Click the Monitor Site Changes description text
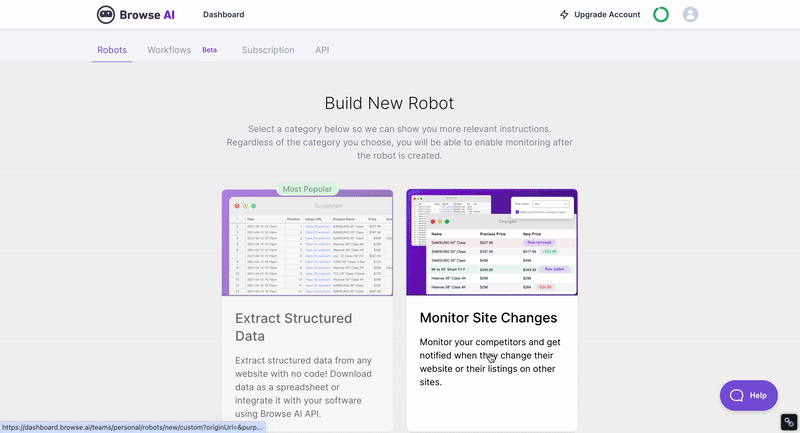The height and width of the screenshot is (433, 800). point(490,362)
